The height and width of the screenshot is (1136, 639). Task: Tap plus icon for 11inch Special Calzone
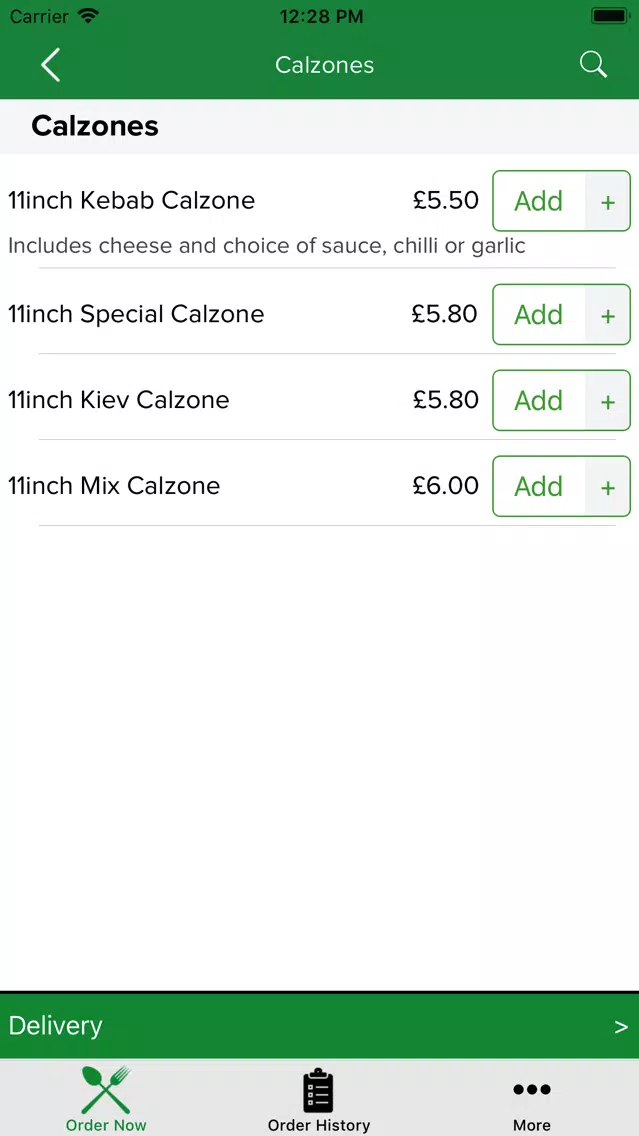click(x=608, y=315)
